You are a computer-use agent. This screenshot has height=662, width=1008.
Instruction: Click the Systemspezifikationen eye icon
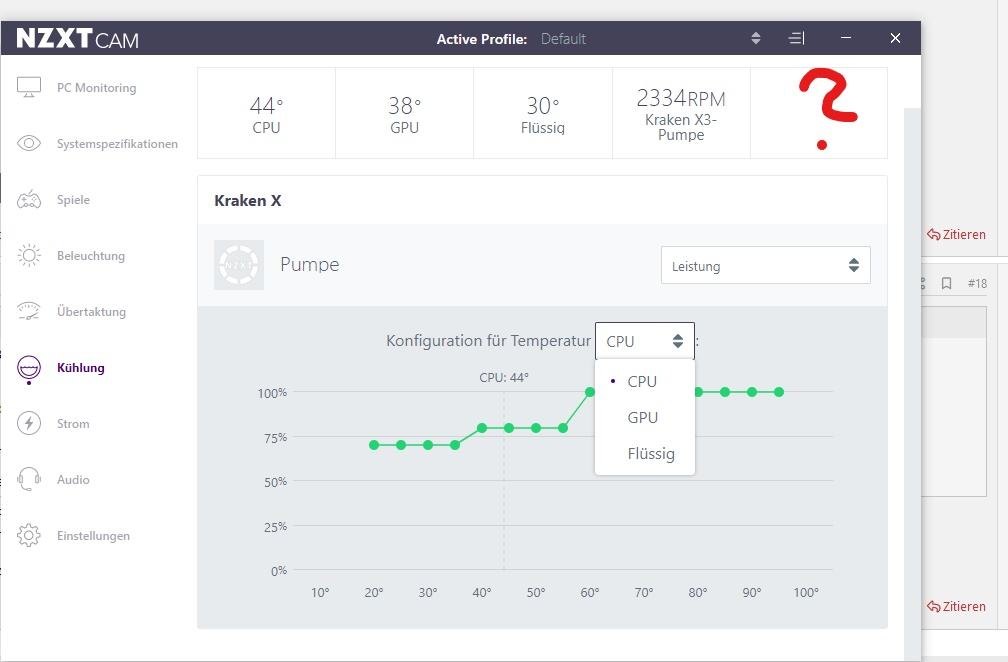tap(29, 143)
